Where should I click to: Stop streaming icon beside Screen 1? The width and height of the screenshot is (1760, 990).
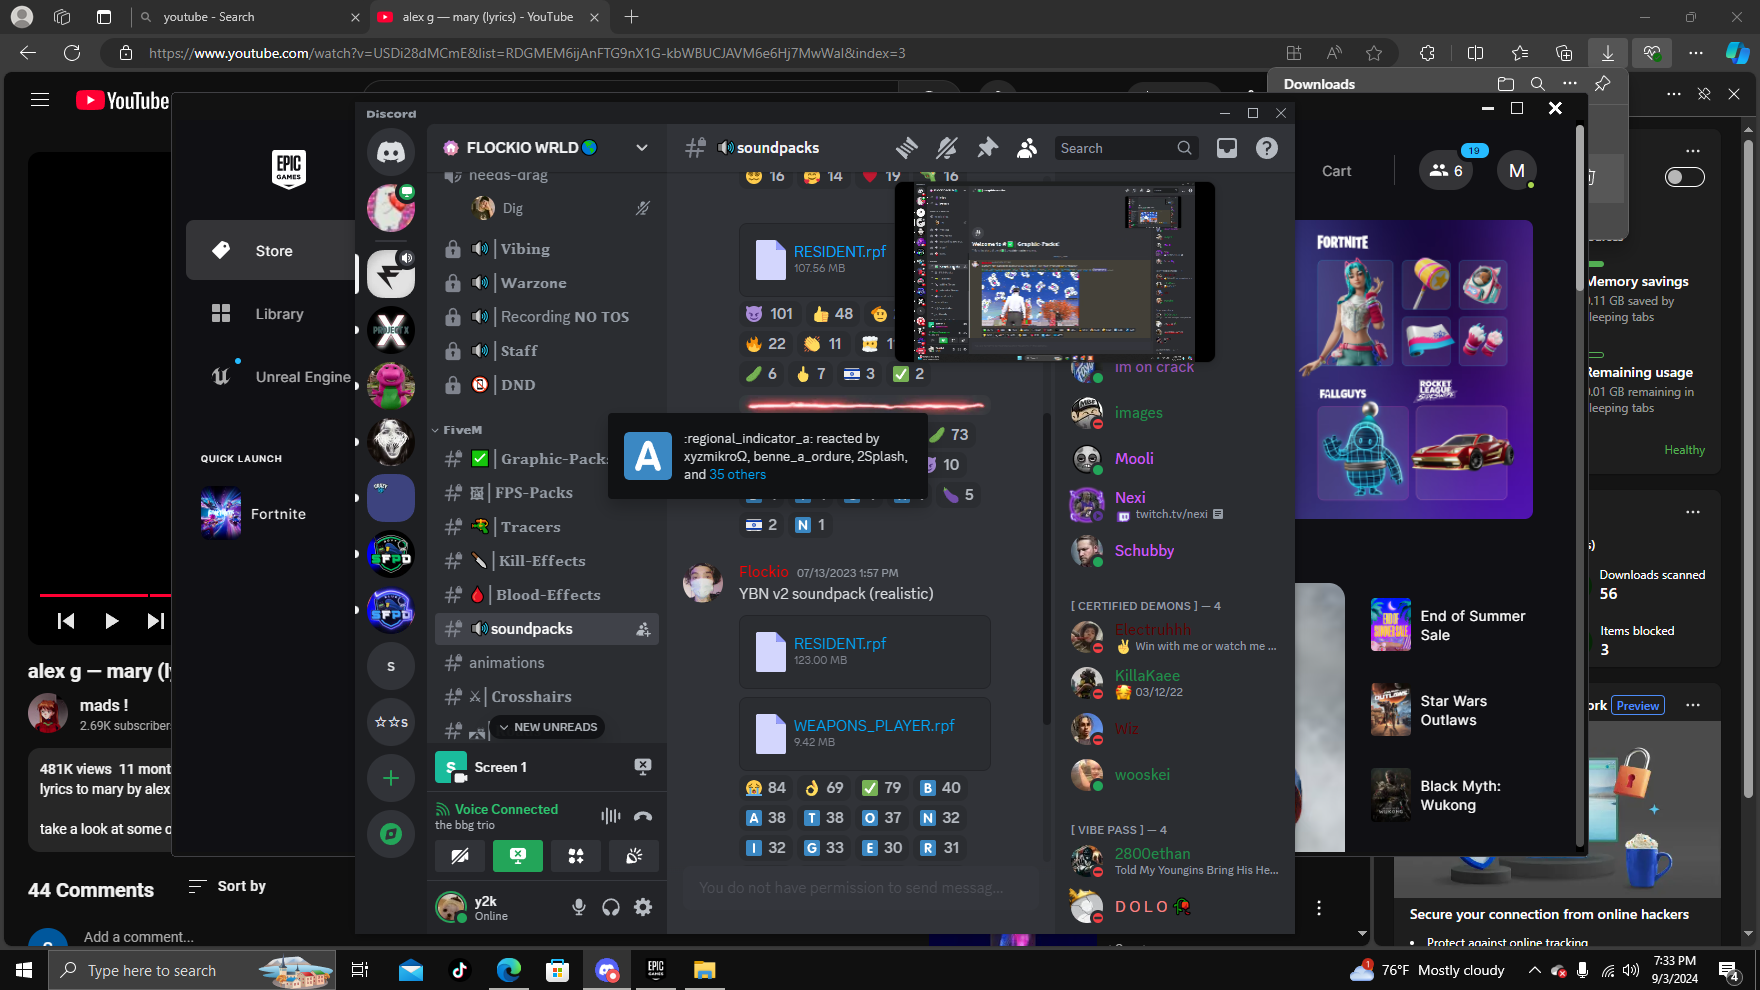[x=643, y=766]
